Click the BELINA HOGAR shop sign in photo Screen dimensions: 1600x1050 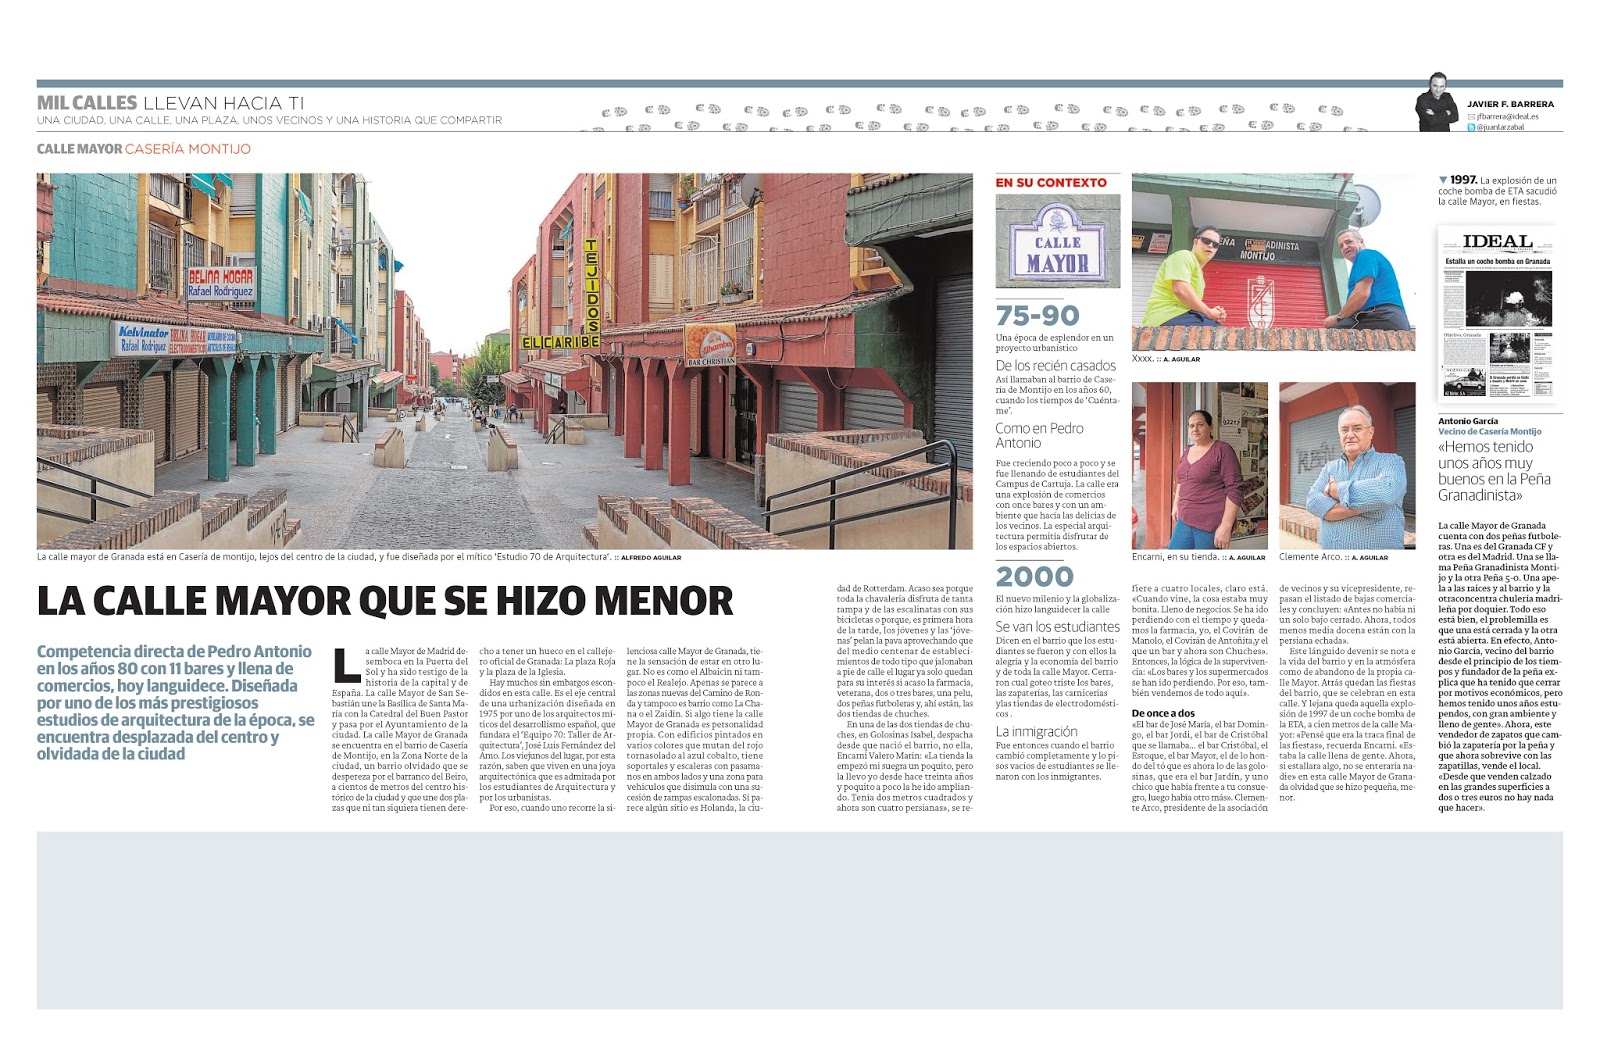(221, 284)
